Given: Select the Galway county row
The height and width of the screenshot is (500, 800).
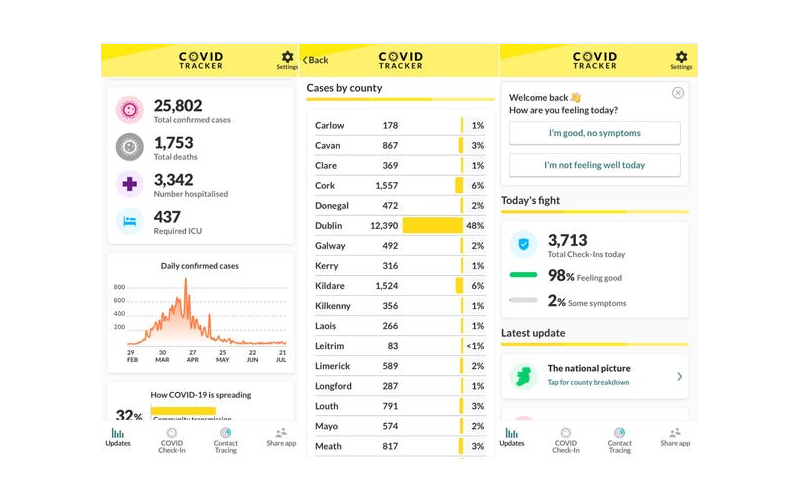Looking at the screenshot, I should 401,245.
